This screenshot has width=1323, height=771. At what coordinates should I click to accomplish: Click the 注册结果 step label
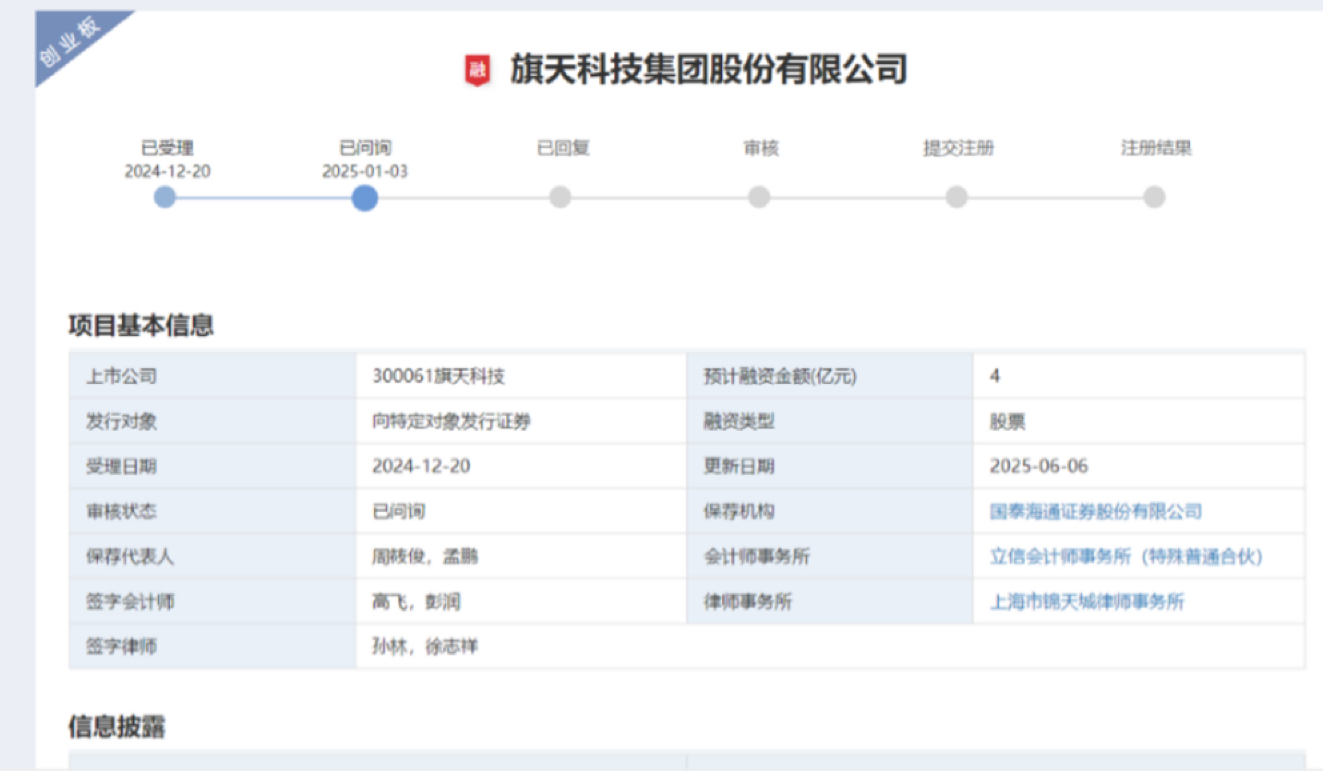(1156, 149)
